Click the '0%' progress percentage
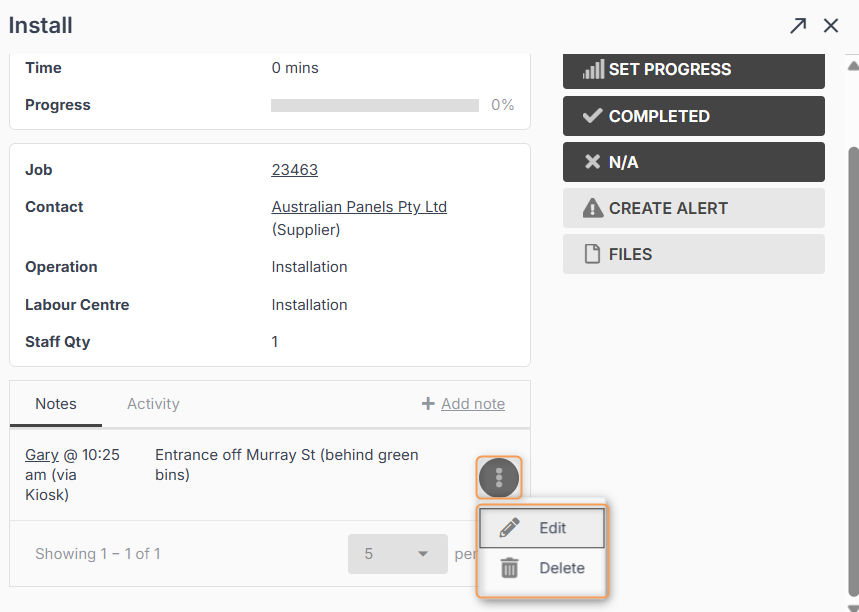Viewport: 859px width, 612px height. [x=502, y=105]
